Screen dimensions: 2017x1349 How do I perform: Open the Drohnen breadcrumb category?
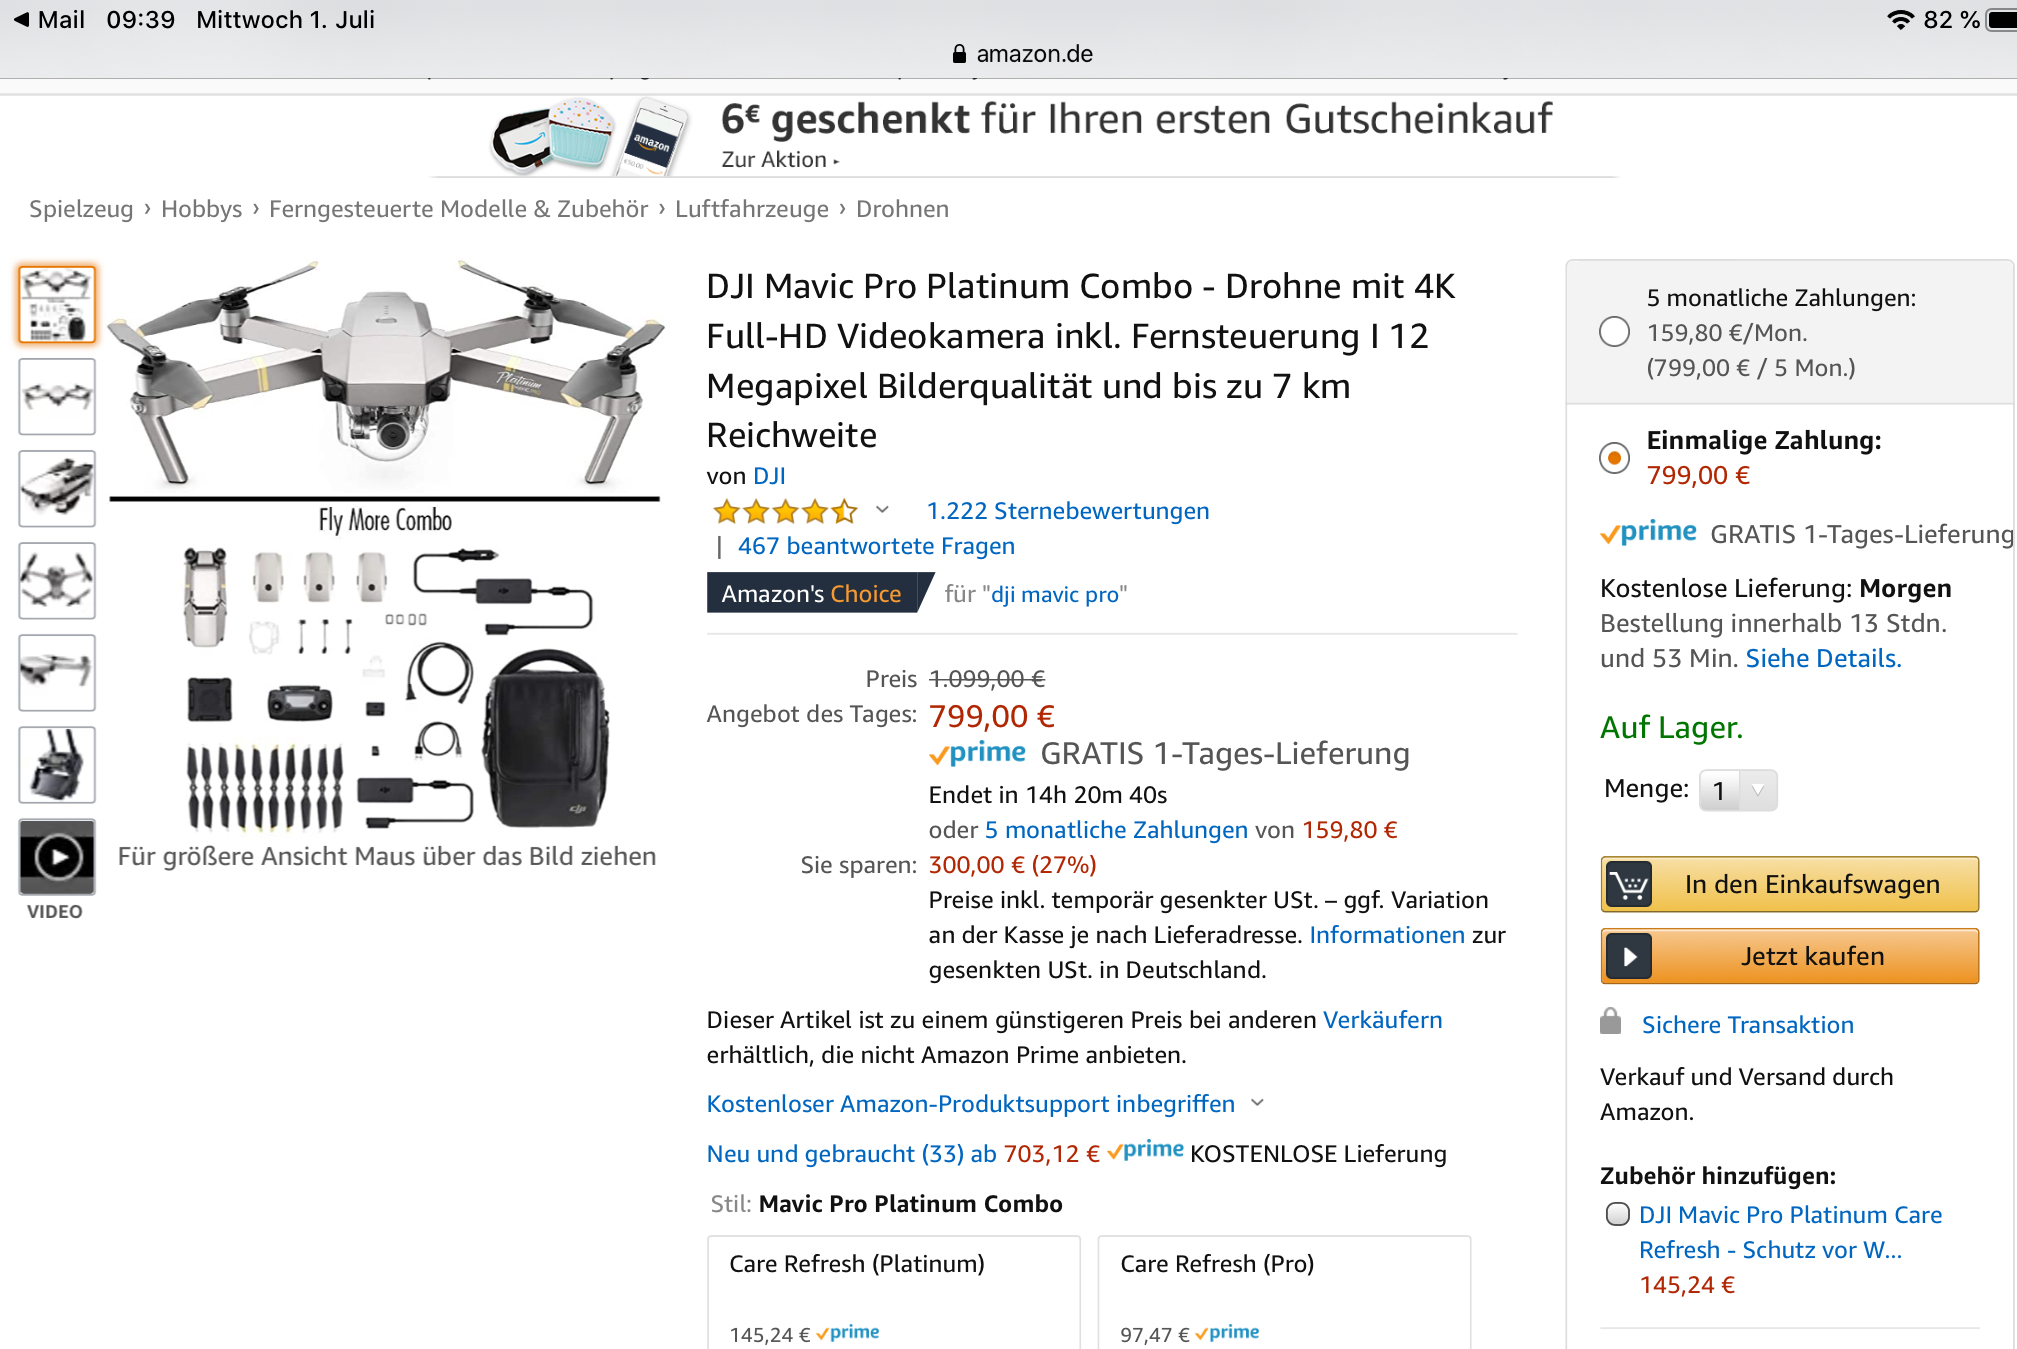click(x=902, y=209)
